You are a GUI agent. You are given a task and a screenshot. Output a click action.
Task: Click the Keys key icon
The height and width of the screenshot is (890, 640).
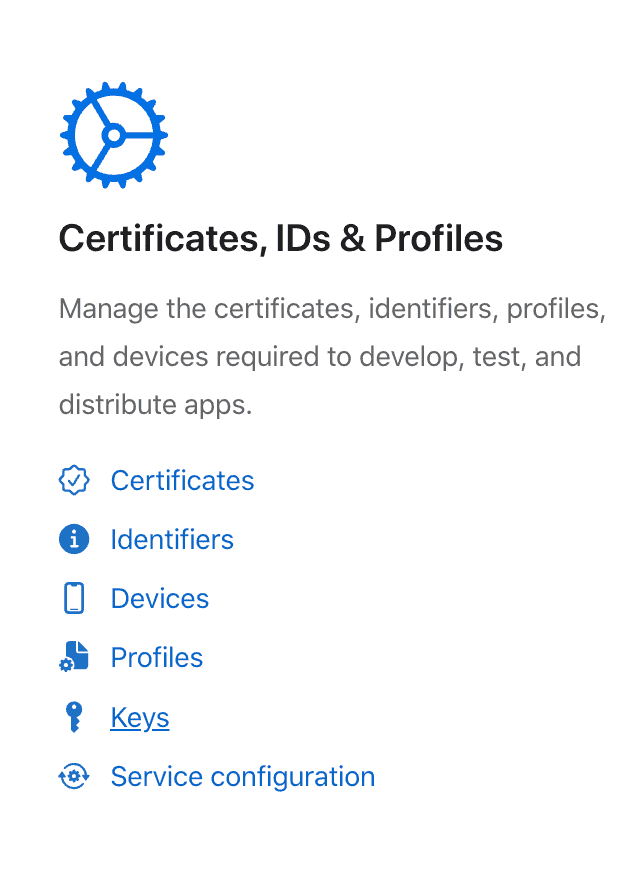tap(75, 717)
